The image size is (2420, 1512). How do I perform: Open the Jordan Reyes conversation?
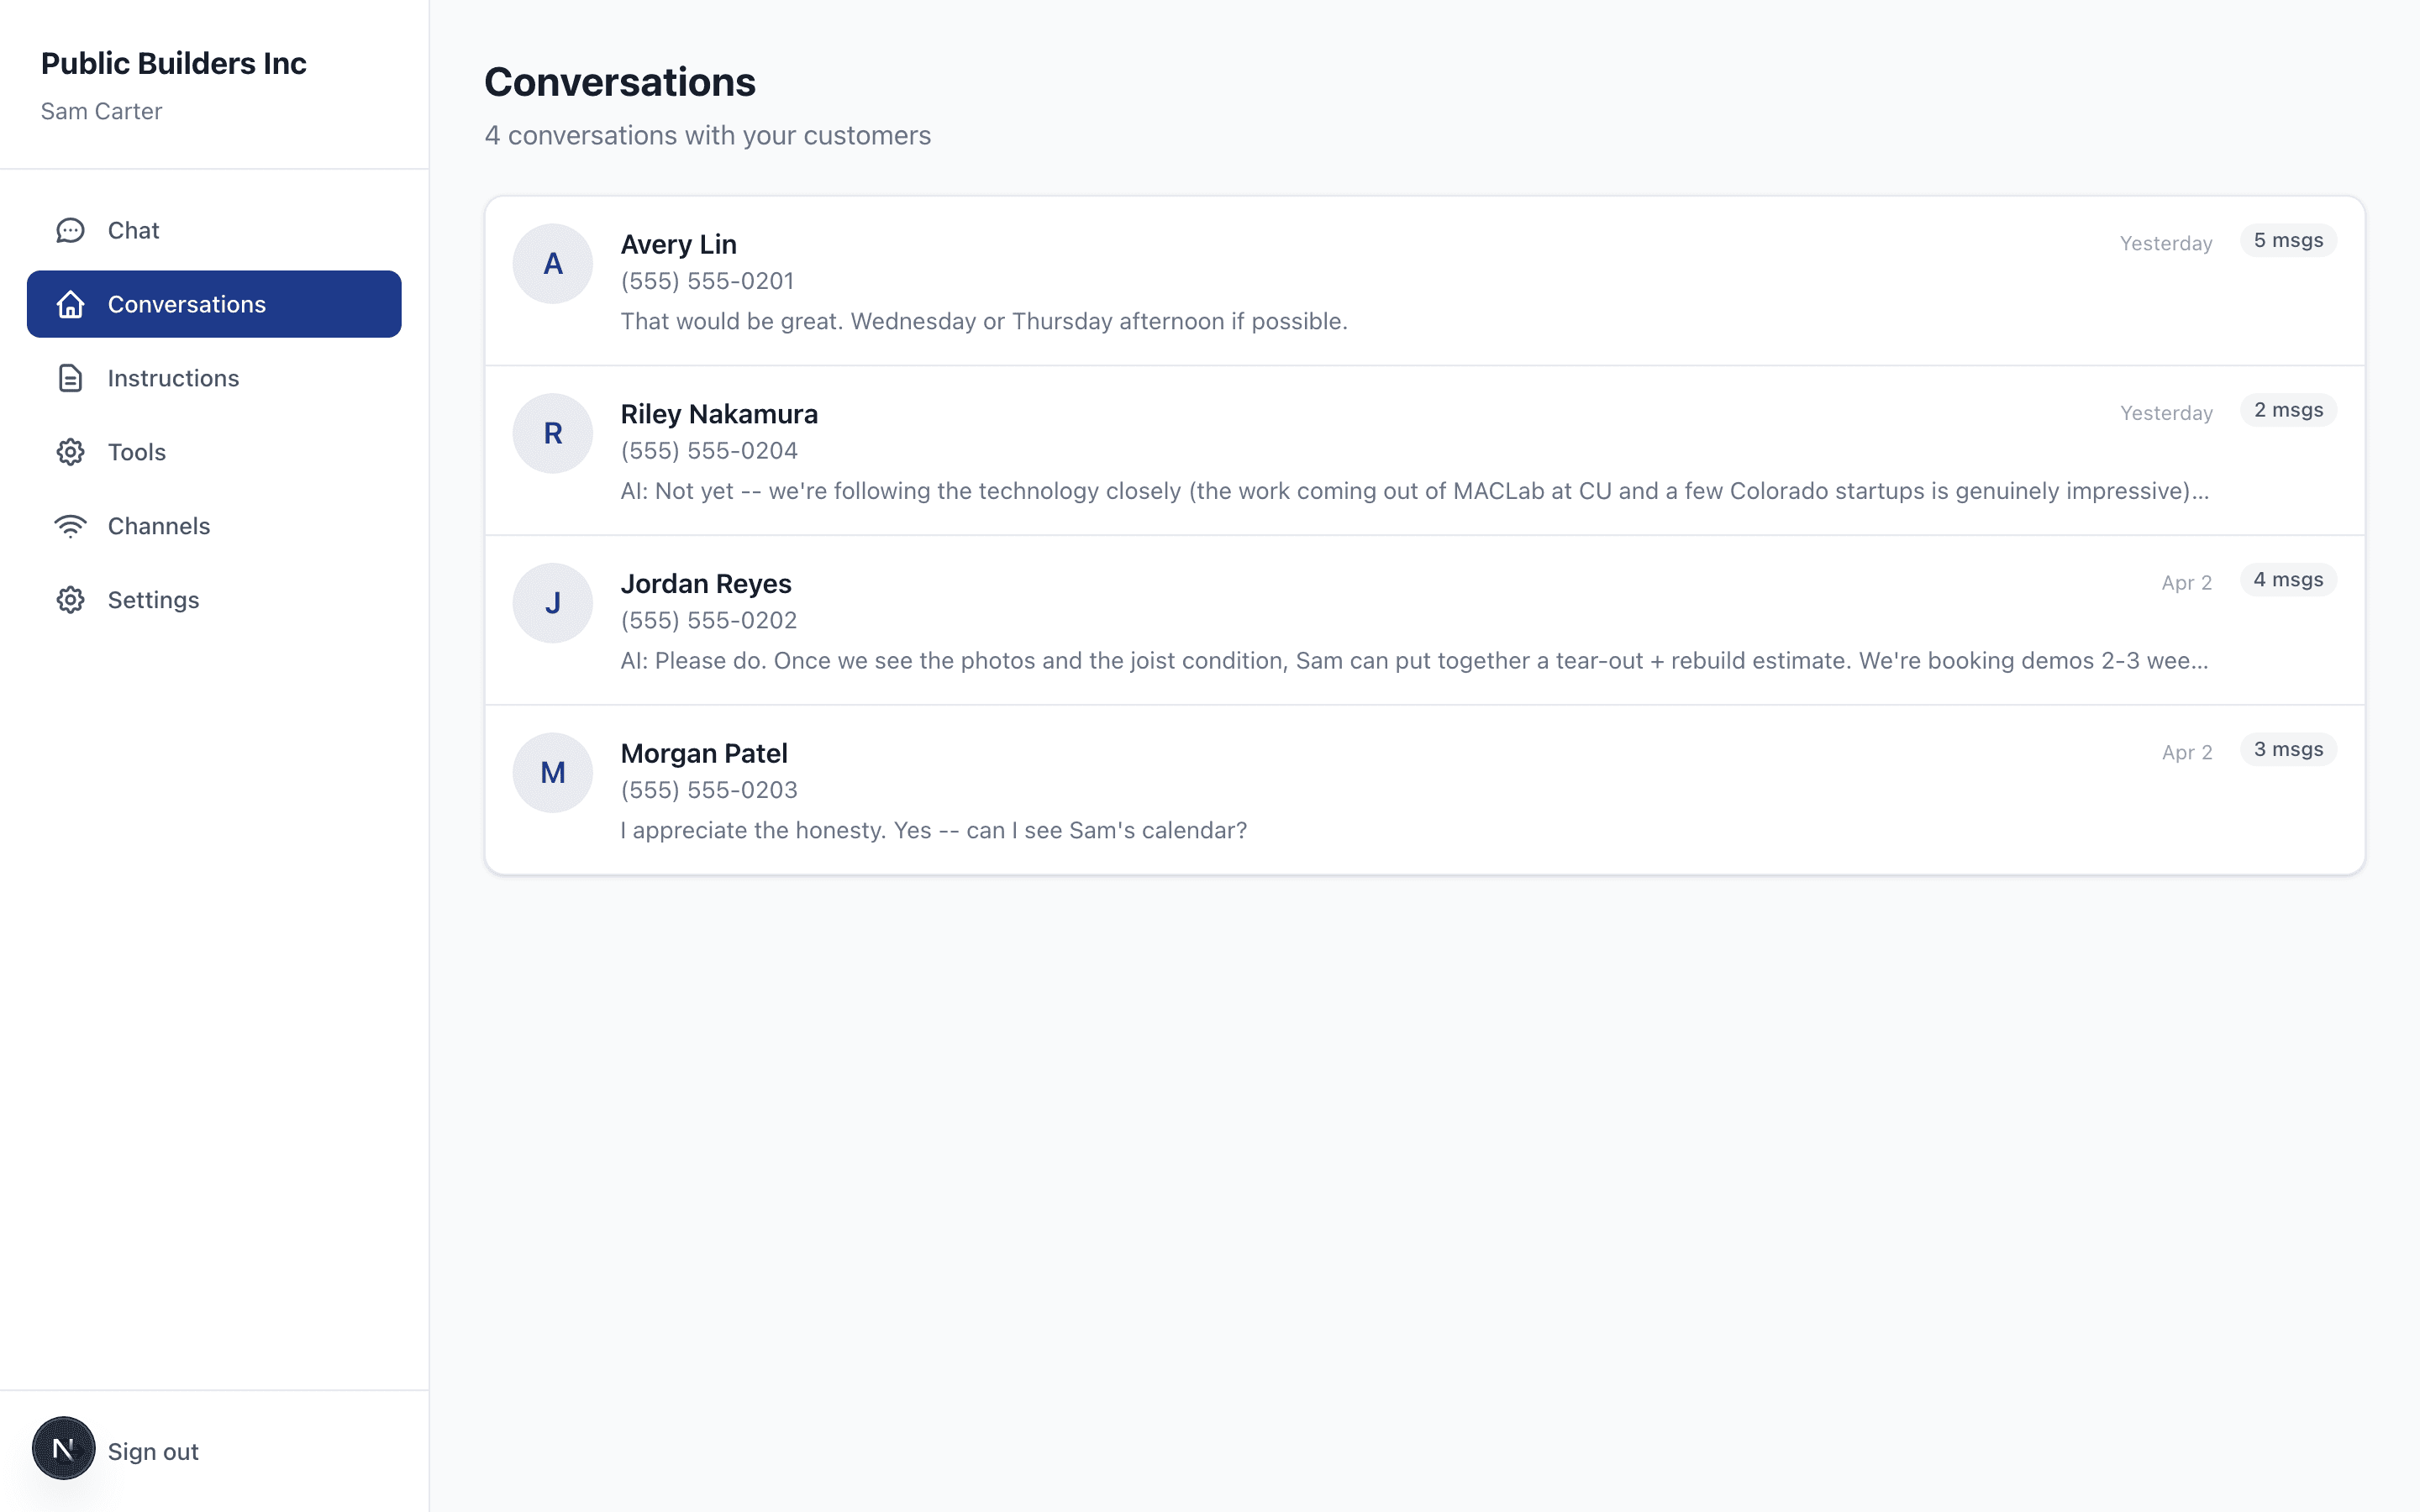[1200, 620]
